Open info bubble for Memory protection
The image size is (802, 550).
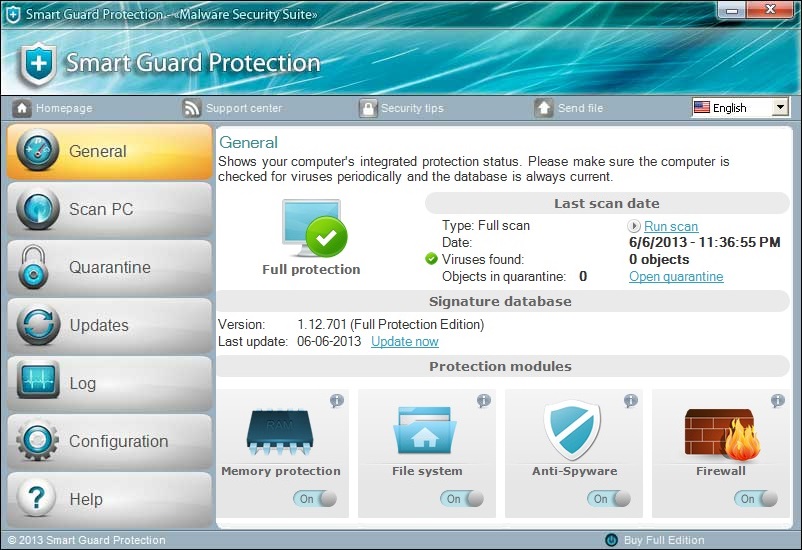coord(337,401)
